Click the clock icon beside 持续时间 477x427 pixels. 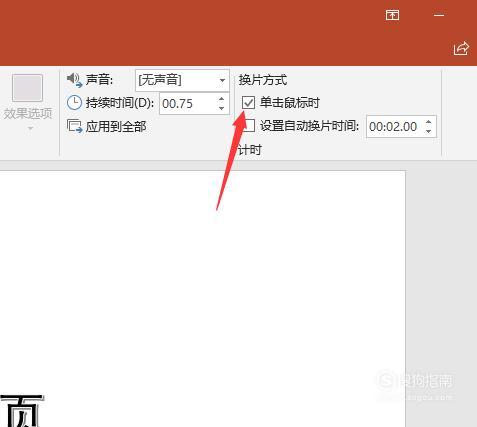[x=74, y=103]
